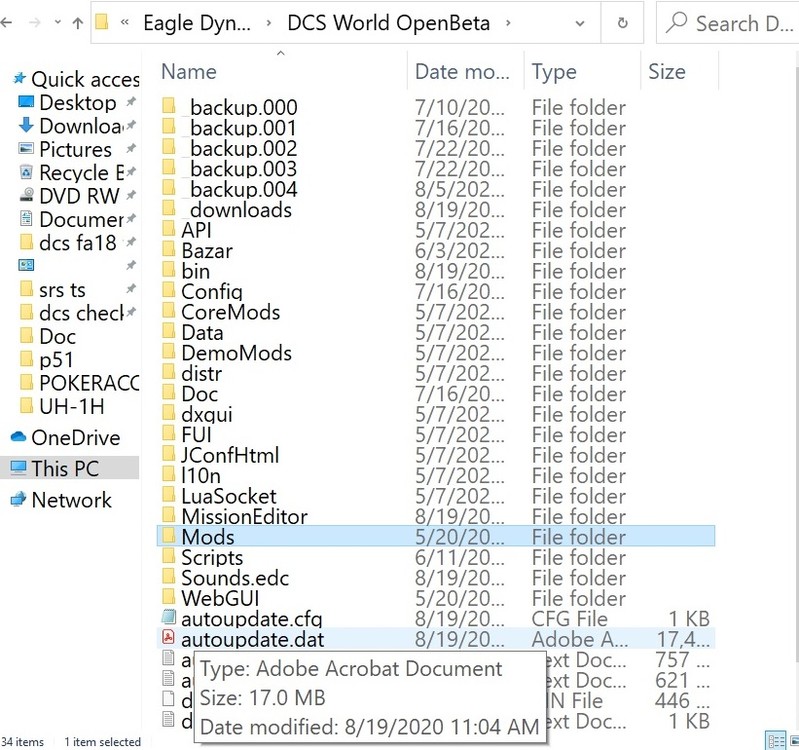Click autoupdate.dat Adobe PDF icon
799x750 pixels.
pyautogui.click(x=169, y=638)
